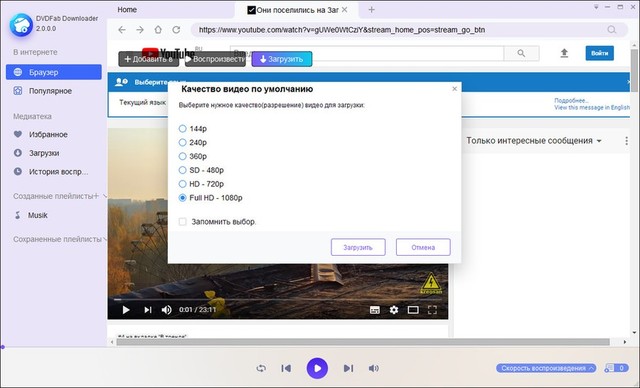The width and height of the screenshot is (640, 388).
Task: Switch to the Home tab
Action: [127, 9]
